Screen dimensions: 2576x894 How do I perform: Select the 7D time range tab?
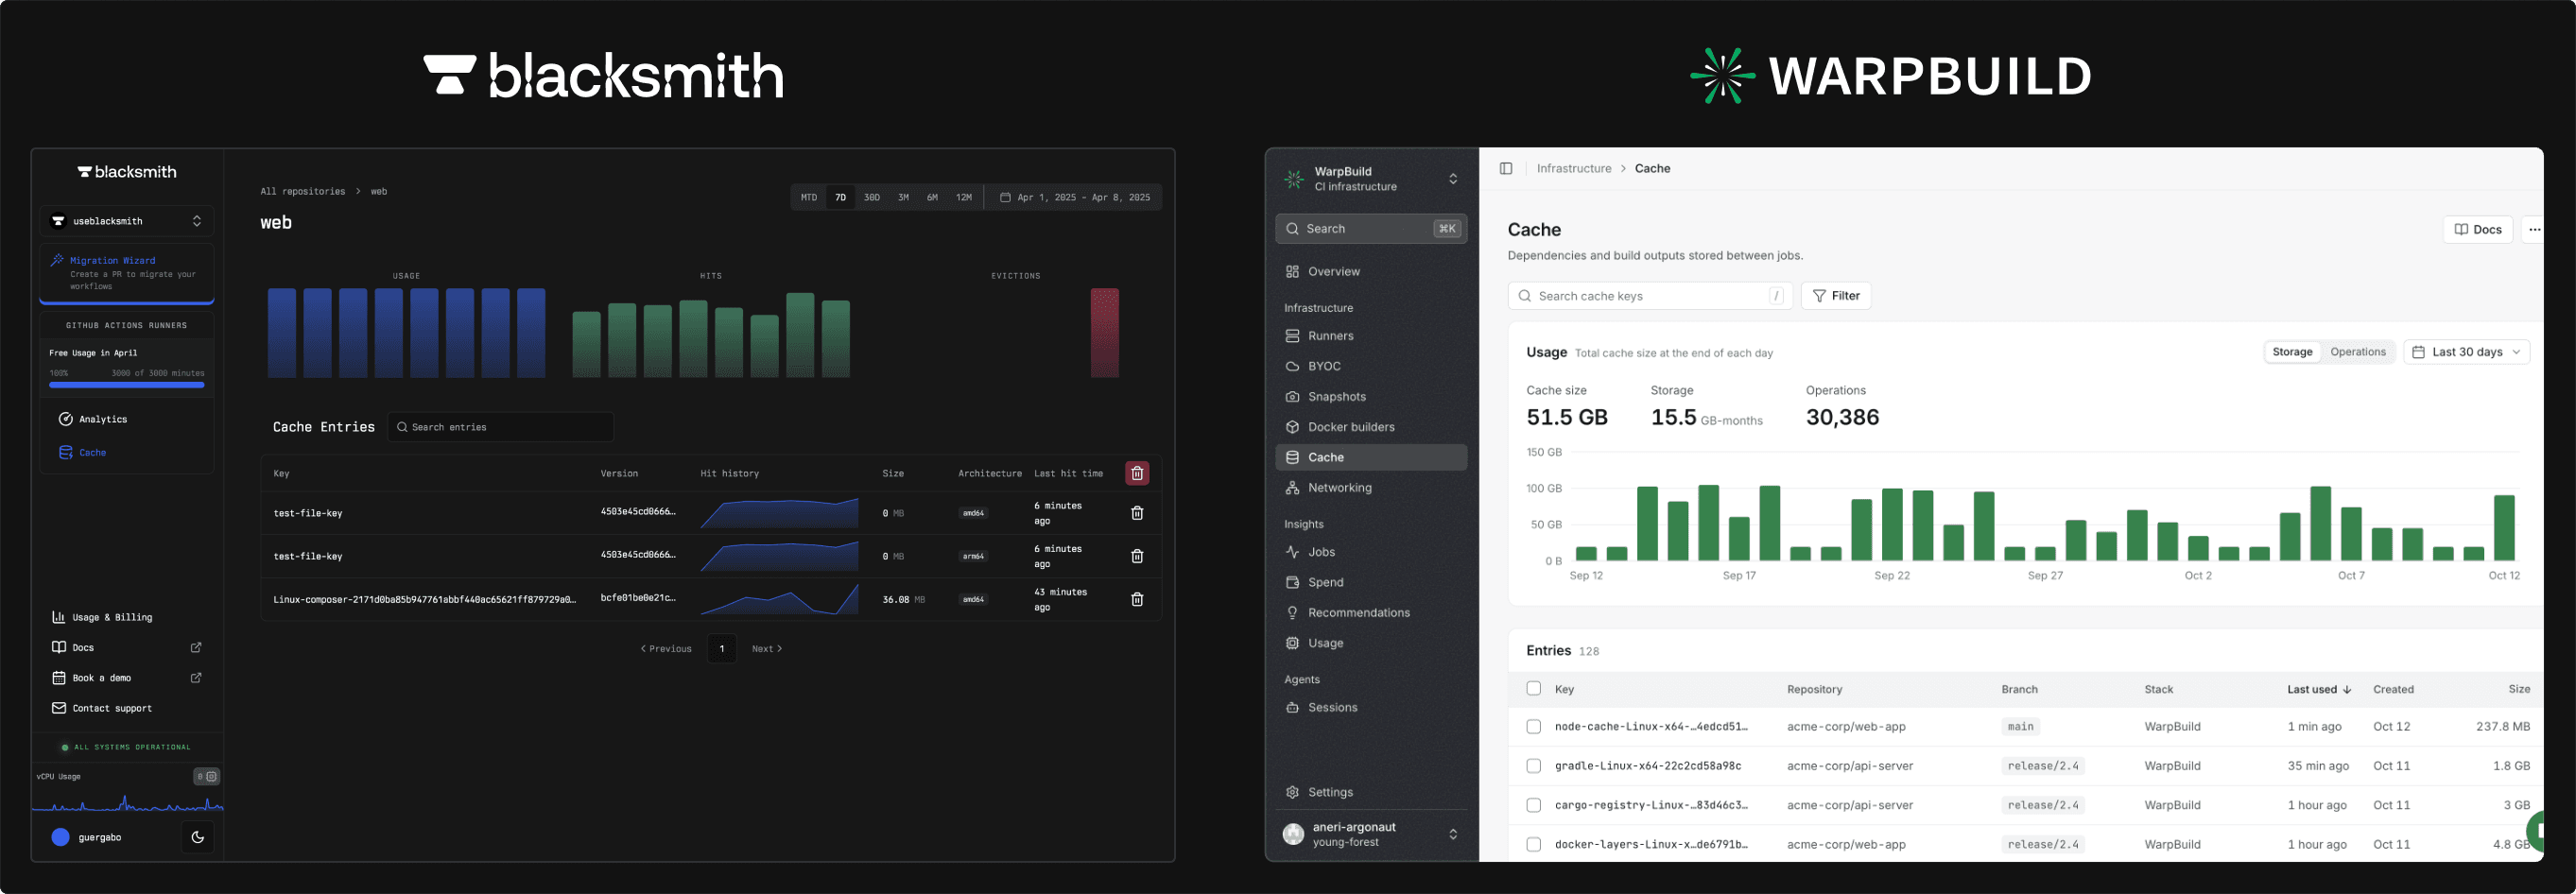841,198
